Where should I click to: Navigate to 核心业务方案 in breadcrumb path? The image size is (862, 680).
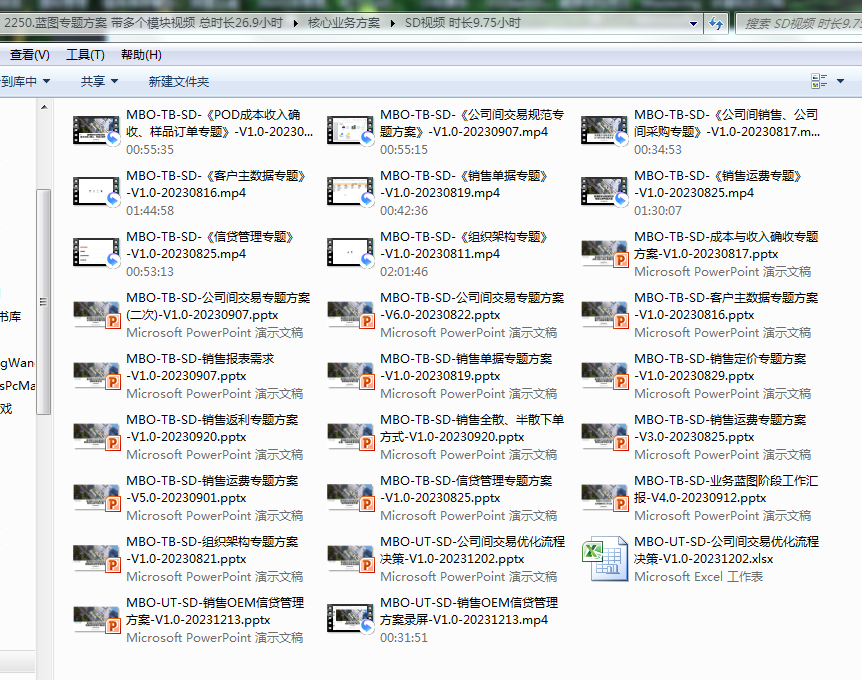point(342,23)
